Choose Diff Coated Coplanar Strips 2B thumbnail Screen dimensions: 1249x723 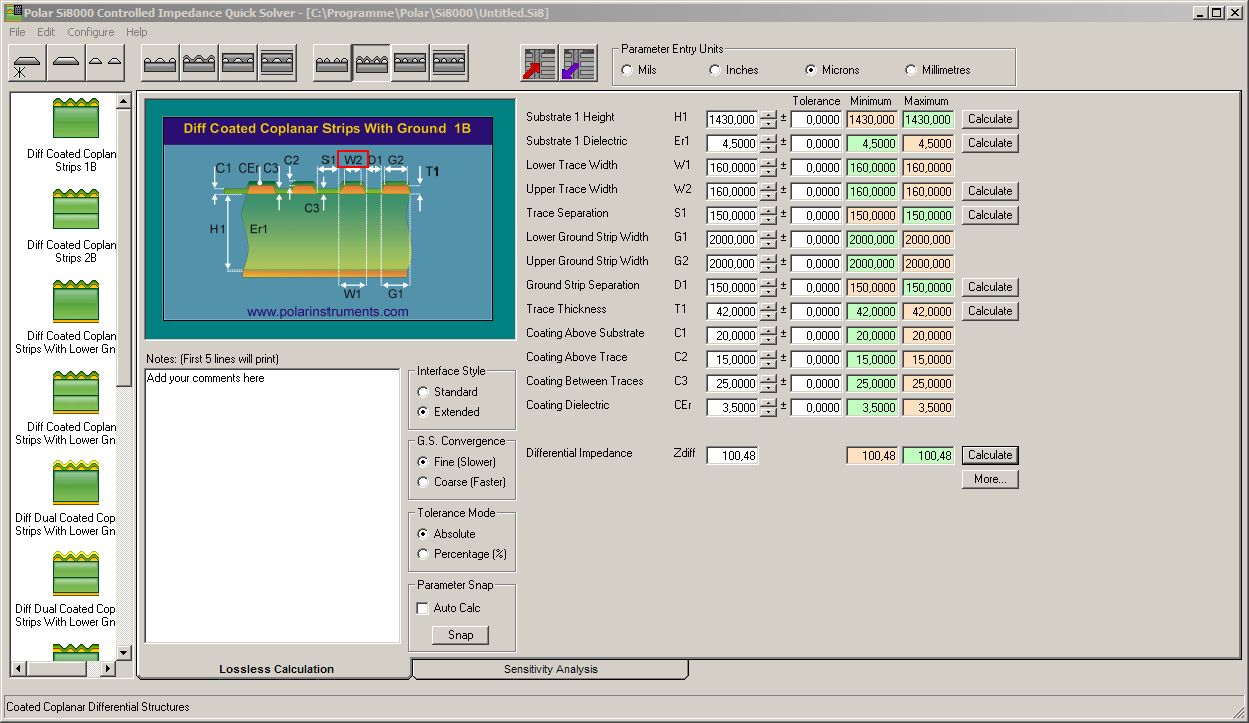pyautogui.click(x=76, y=209)
